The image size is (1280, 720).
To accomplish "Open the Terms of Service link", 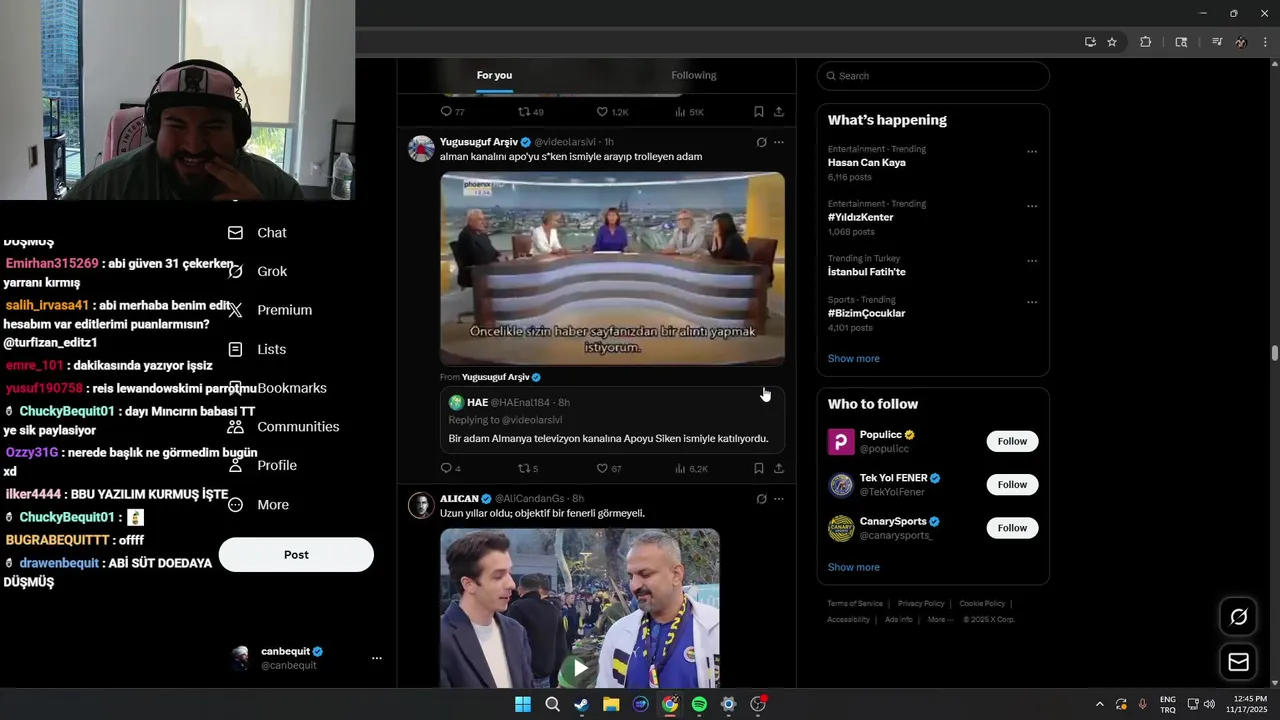I will click(x=855, y=604).
